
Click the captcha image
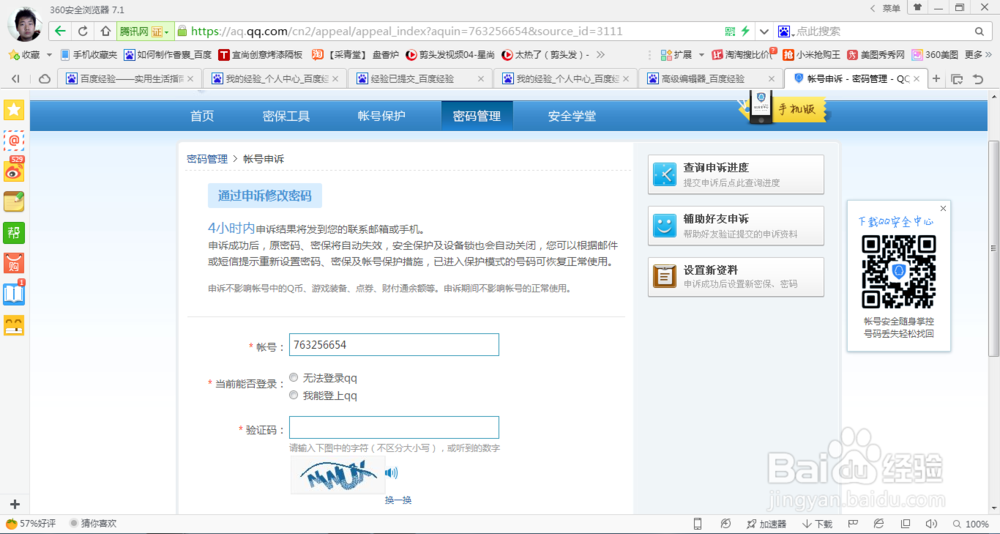point(336,475)
